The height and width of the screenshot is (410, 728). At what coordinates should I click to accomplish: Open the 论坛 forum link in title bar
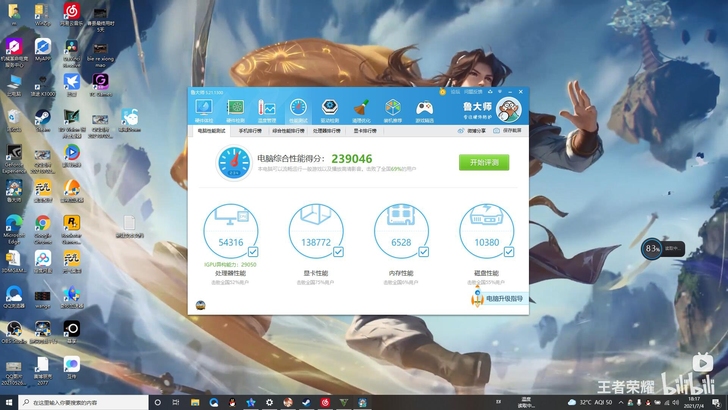455,92
